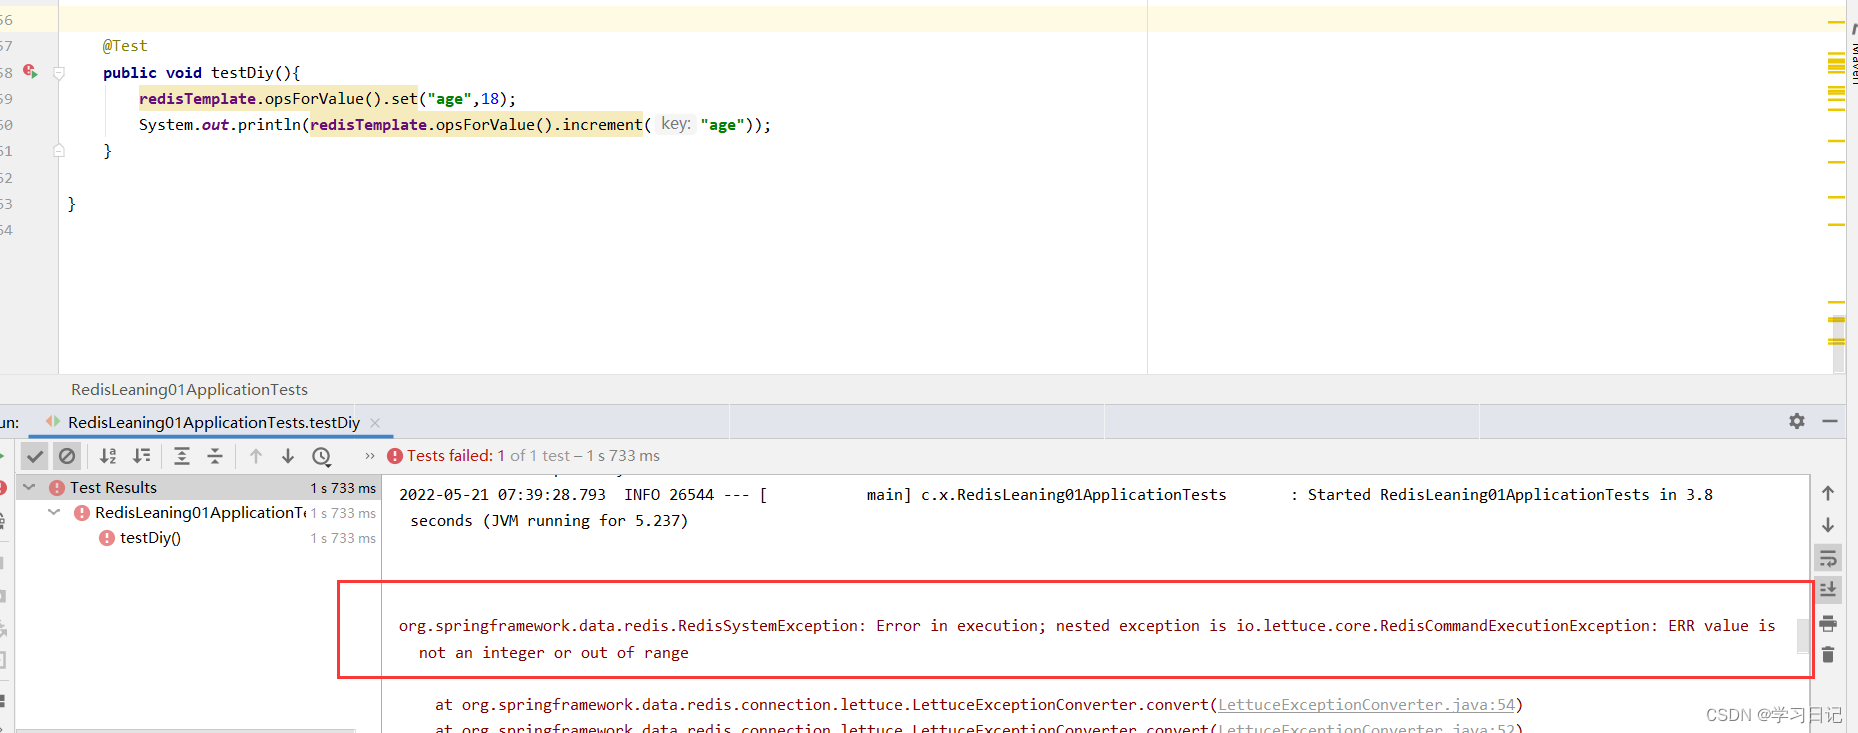Viewport: 1858px width, 733px height.
Task: Fold testDiy method gutter marker
Action: point(59,73)
